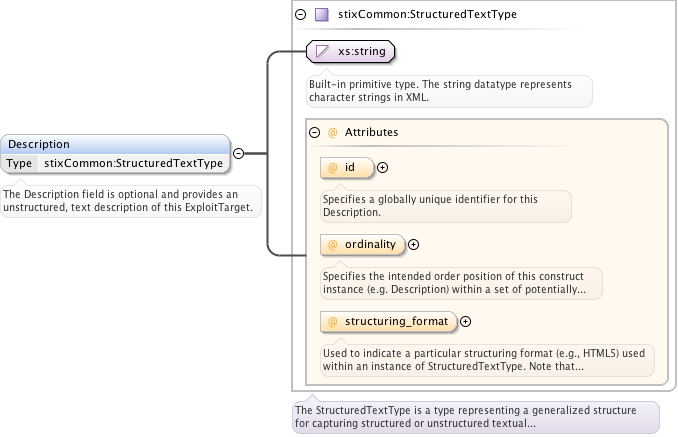The width and height of the screenshot is (678, 437).
Task: Click the purple StructuredTextType complex type icon
Action: tap(321, 15)
